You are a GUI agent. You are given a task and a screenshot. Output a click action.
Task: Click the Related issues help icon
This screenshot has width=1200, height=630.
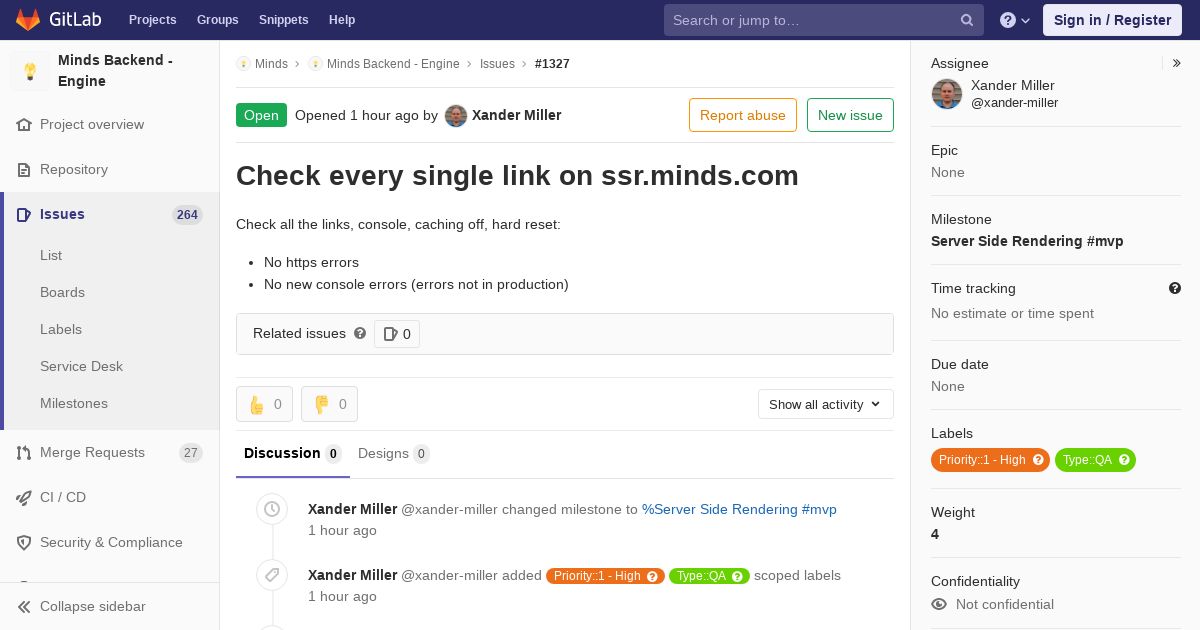[x=360, y=334]
